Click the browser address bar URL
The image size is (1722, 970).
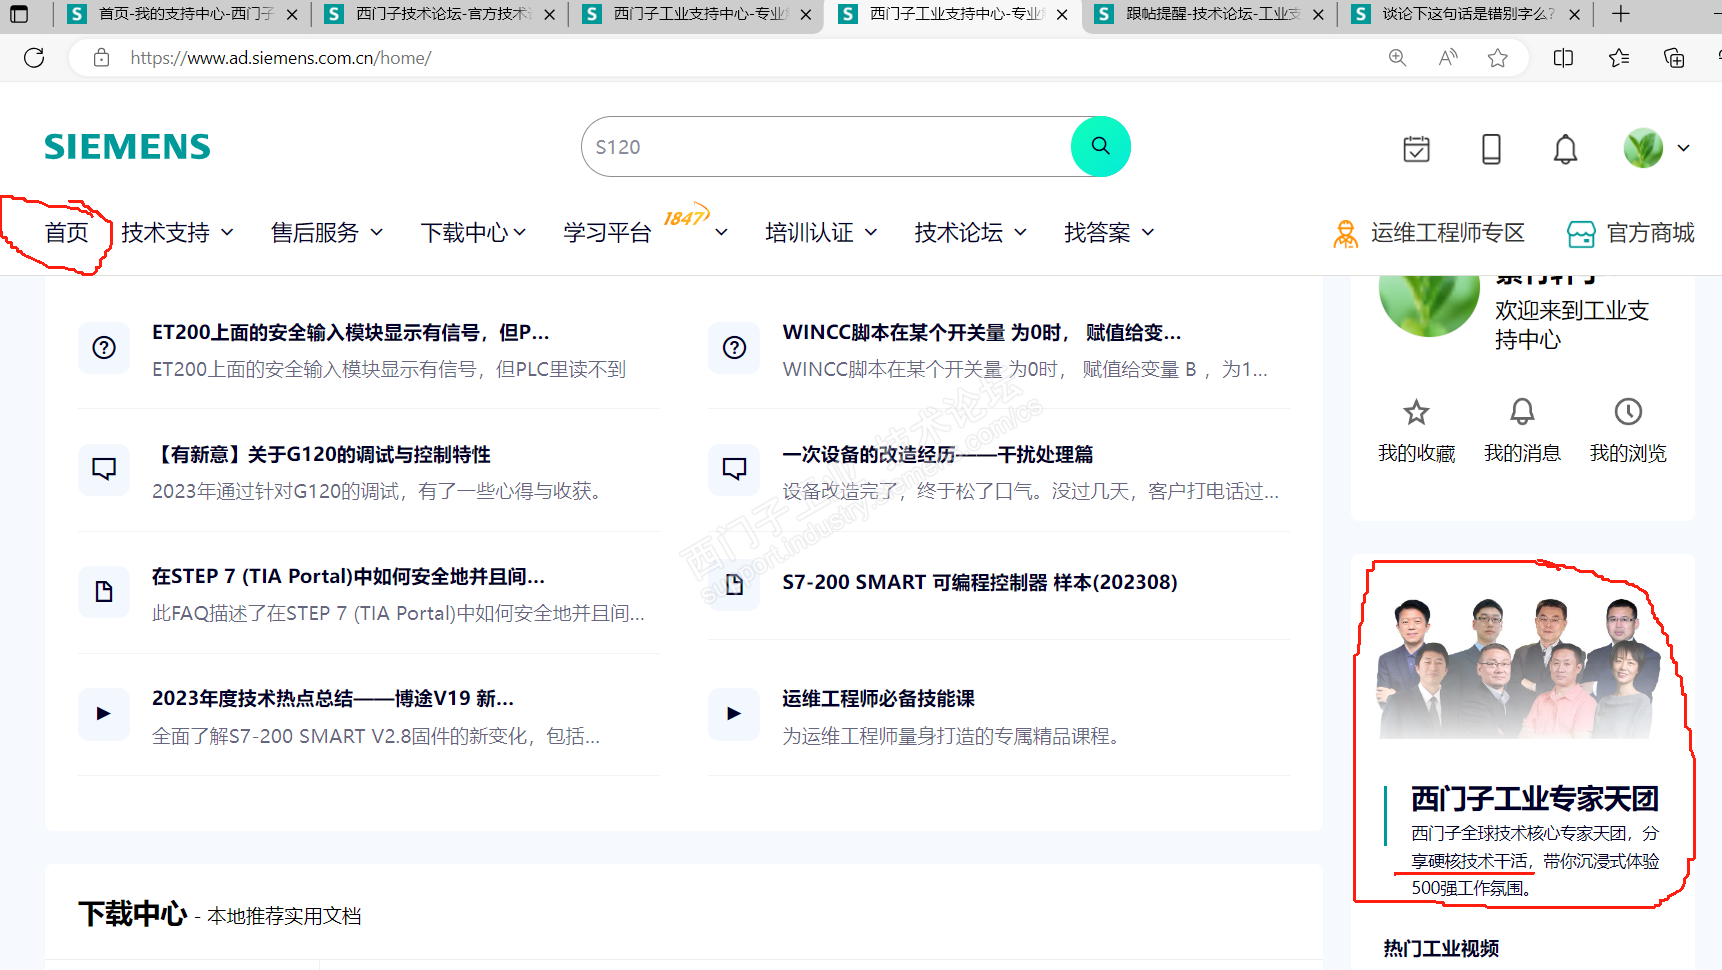280,58
